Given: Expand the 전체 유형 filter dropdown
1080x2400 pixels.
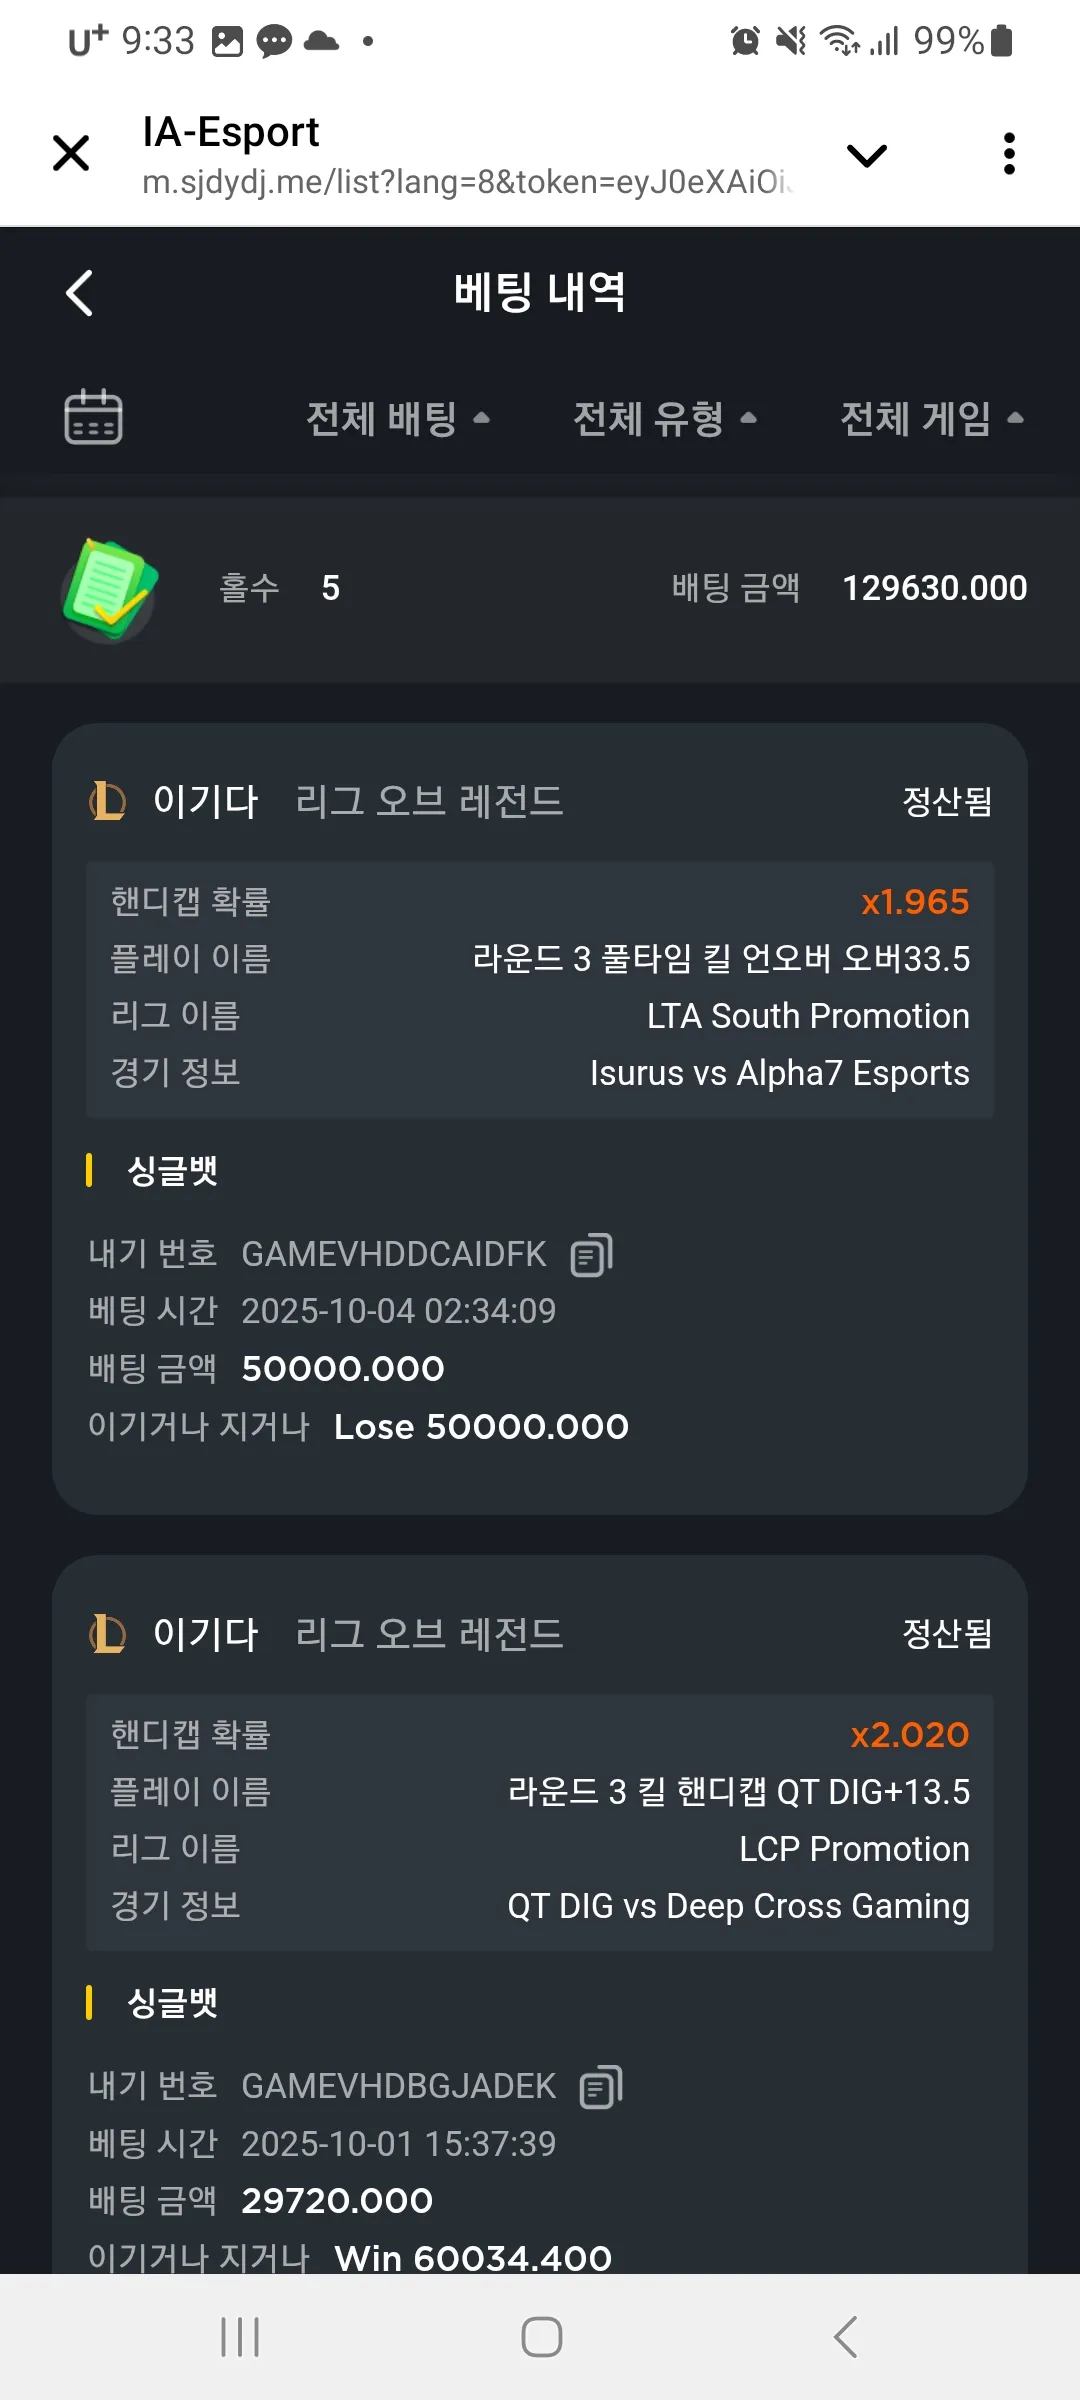Looking at the screenshot, I should pyautogui.click(x=665, y=418).
